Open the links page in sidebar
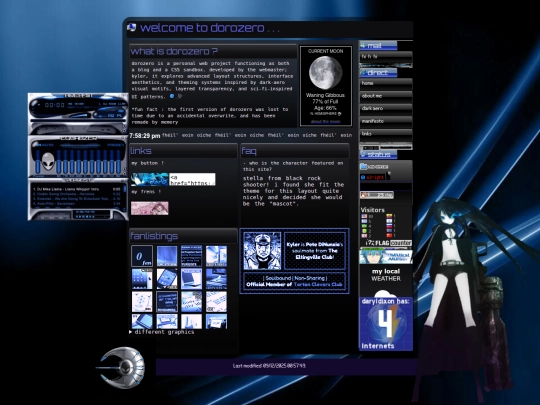This screenshot has width=540, height=405. tap(386, 134)
